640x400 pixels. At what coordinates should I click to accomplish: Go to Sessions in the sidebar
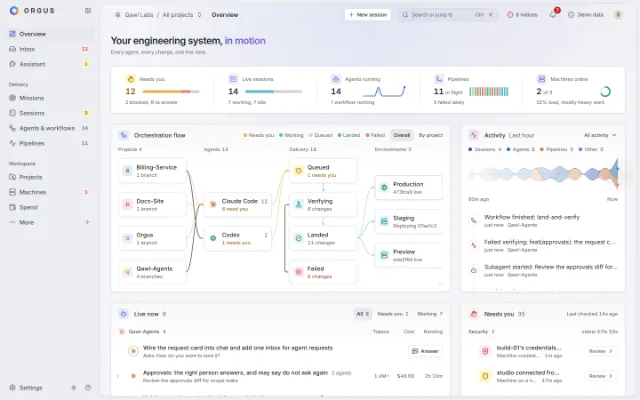point(50,113)
